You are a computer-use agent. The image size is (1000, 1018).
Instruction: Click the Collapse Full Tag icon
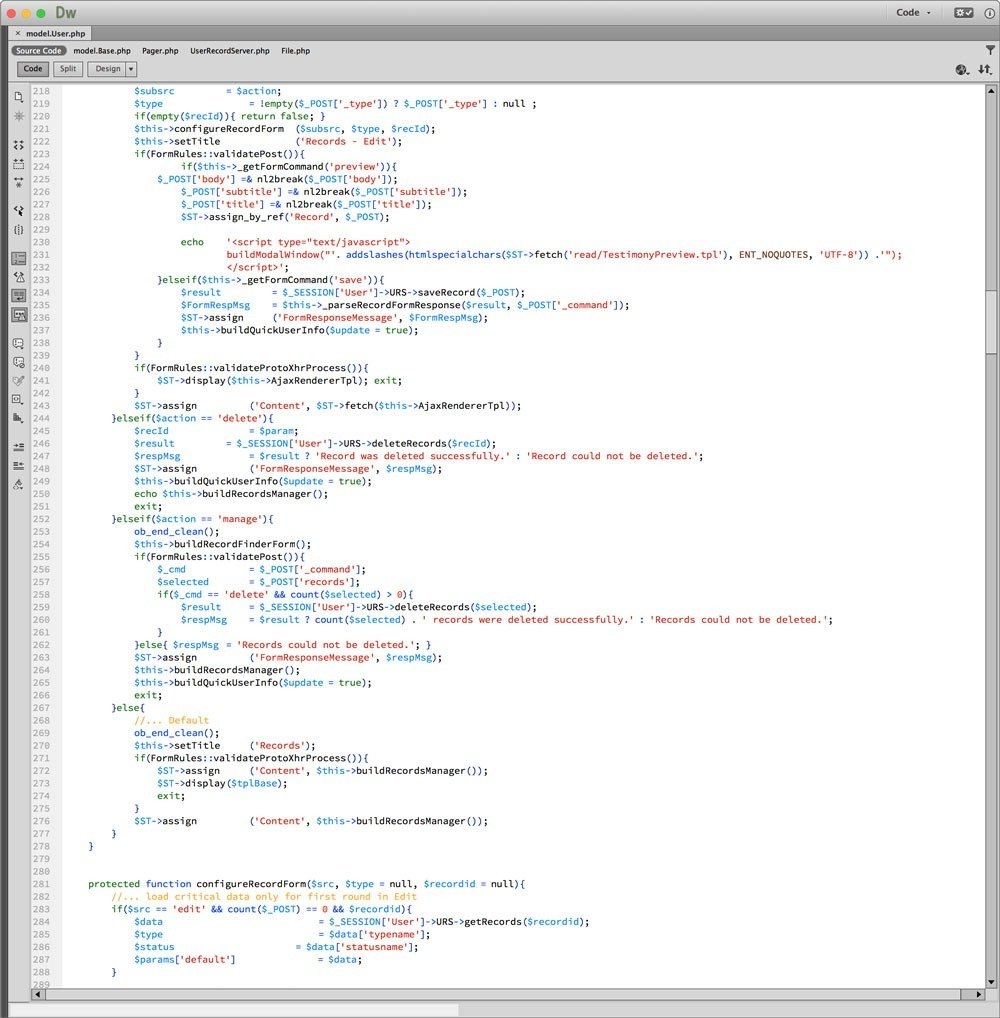18,145
